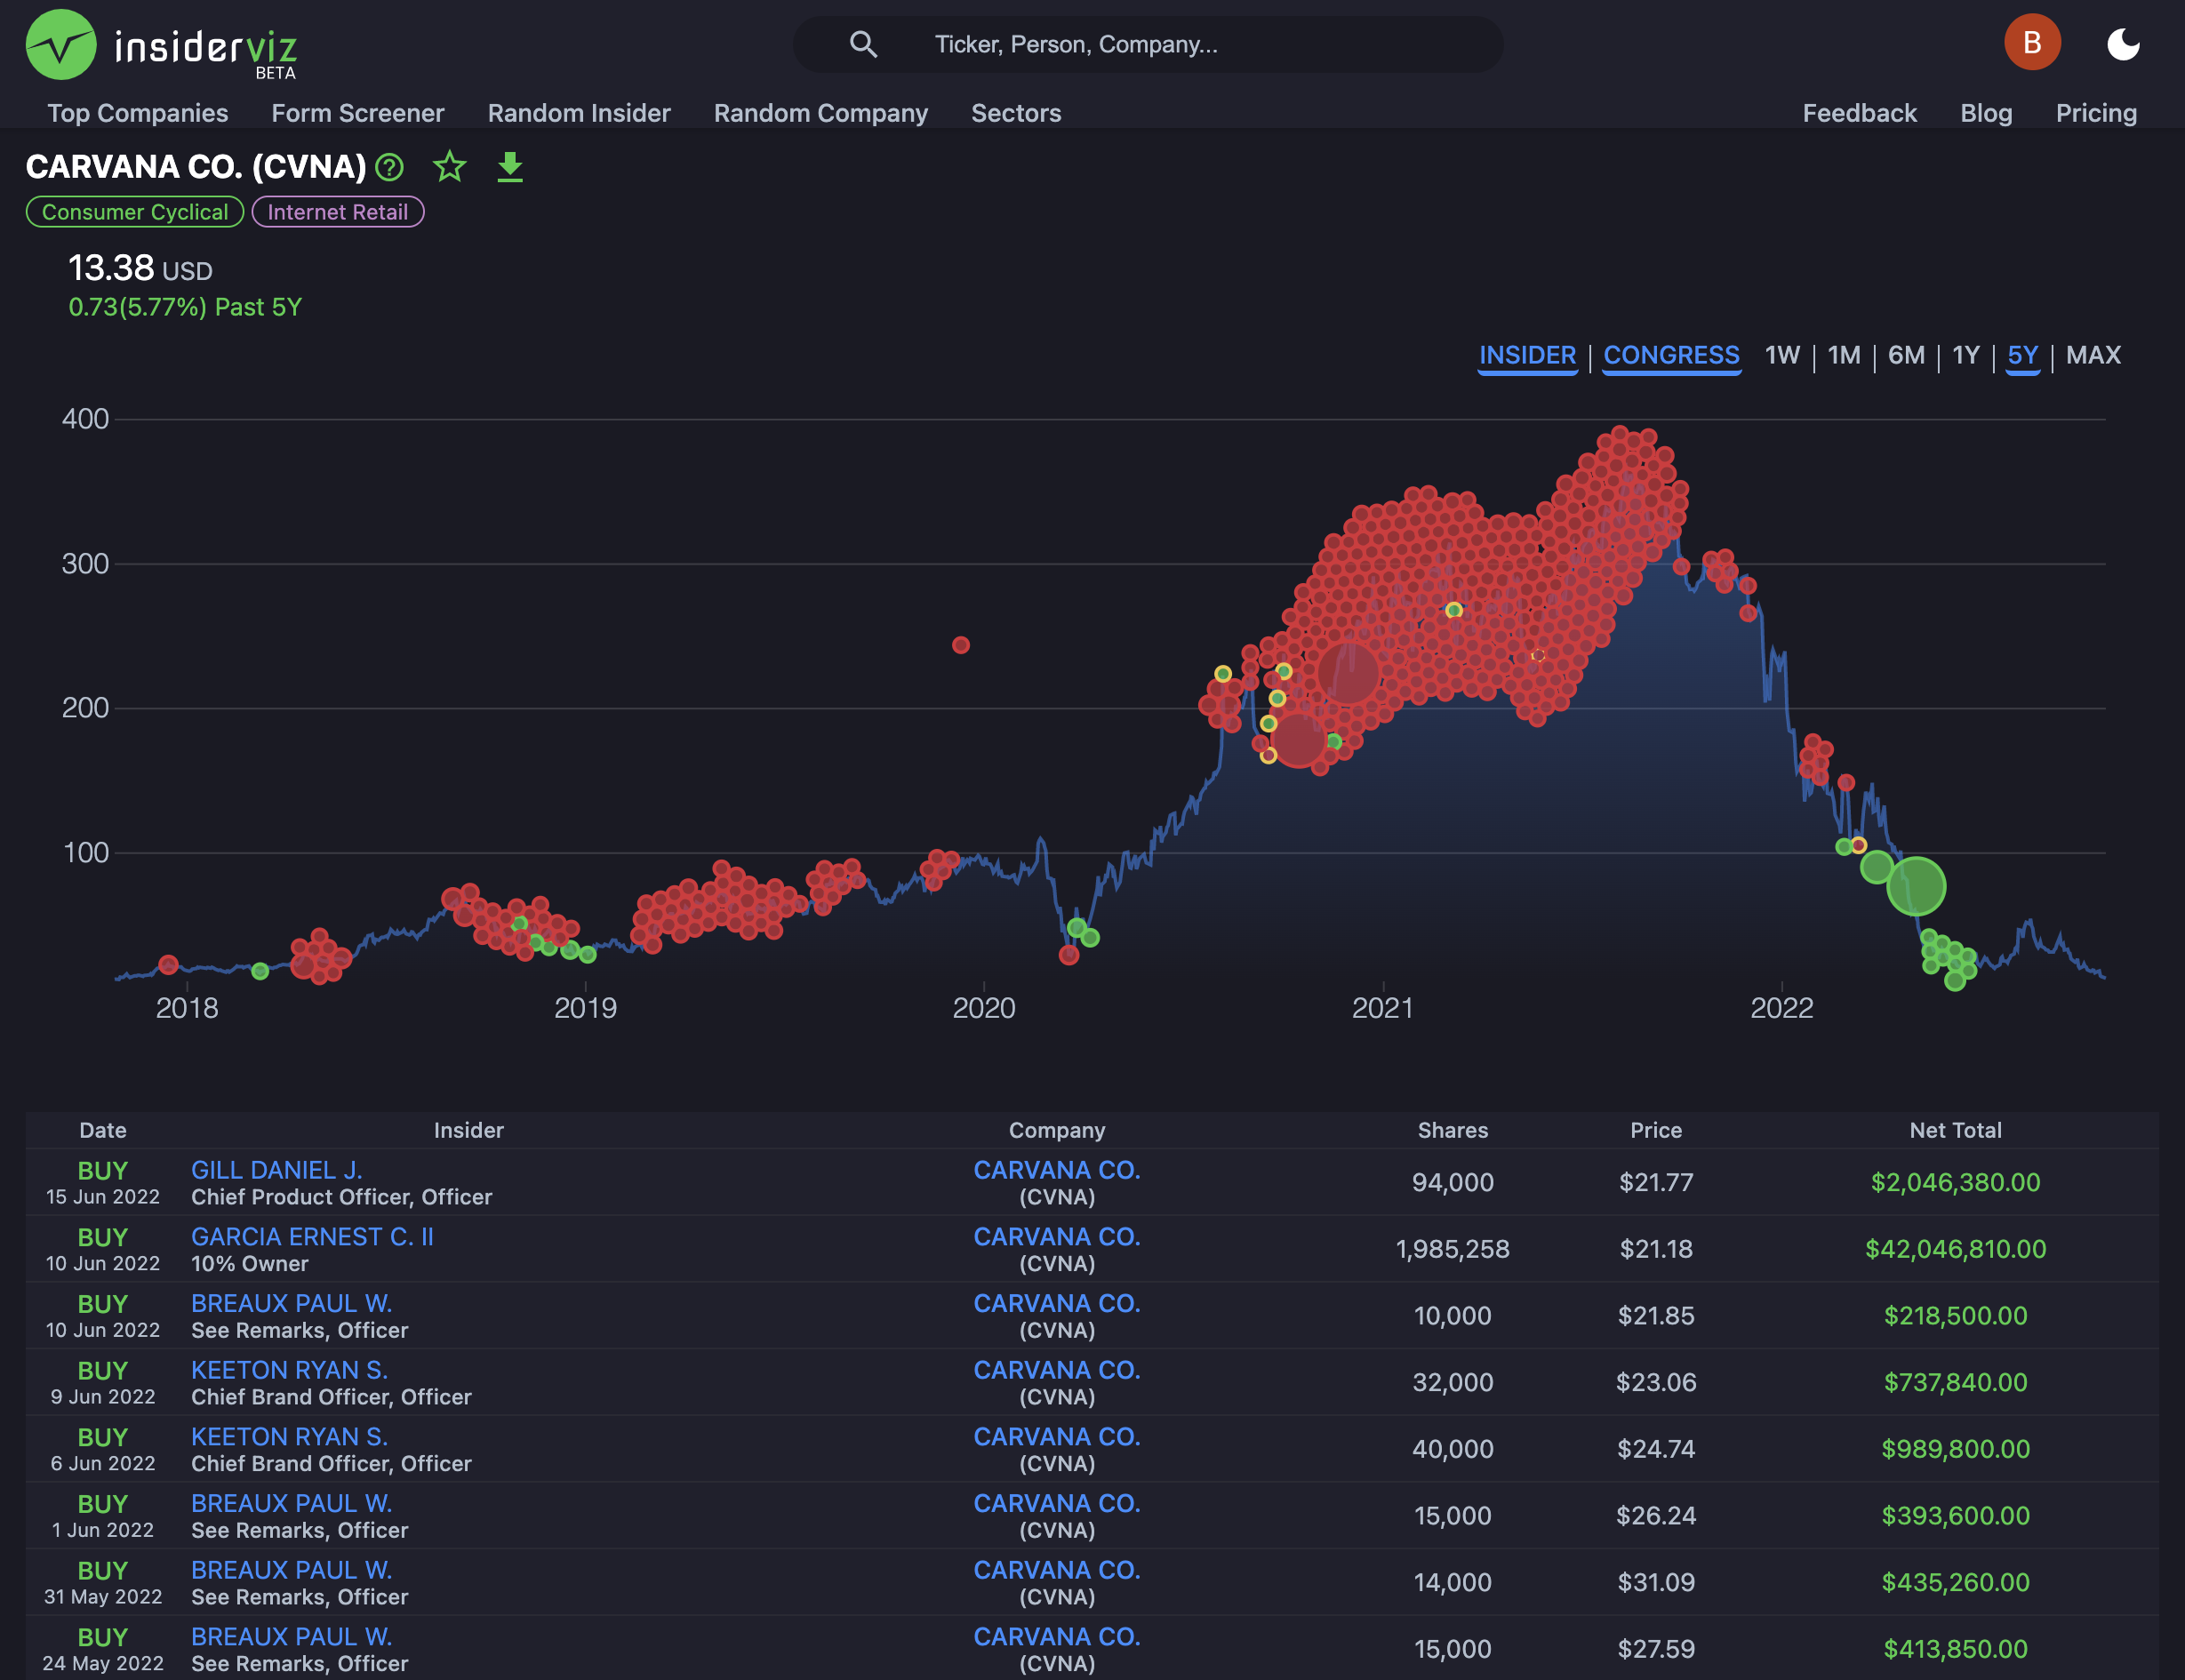Open the Pricing page
The image size is (2185, 1680).
pyautogui.click(x=2096, y=113)
